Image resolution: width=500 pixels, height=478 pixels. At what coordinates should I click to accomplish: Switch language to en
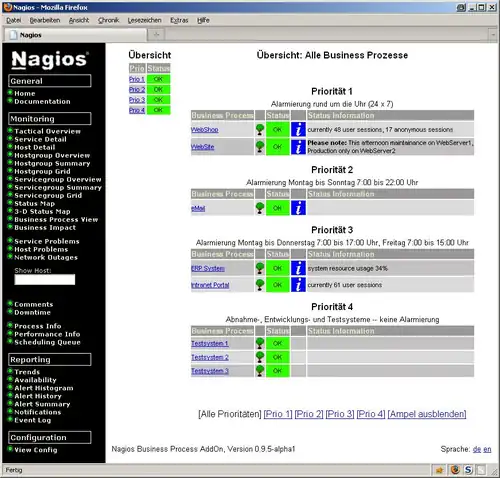[x=487, y=449]
